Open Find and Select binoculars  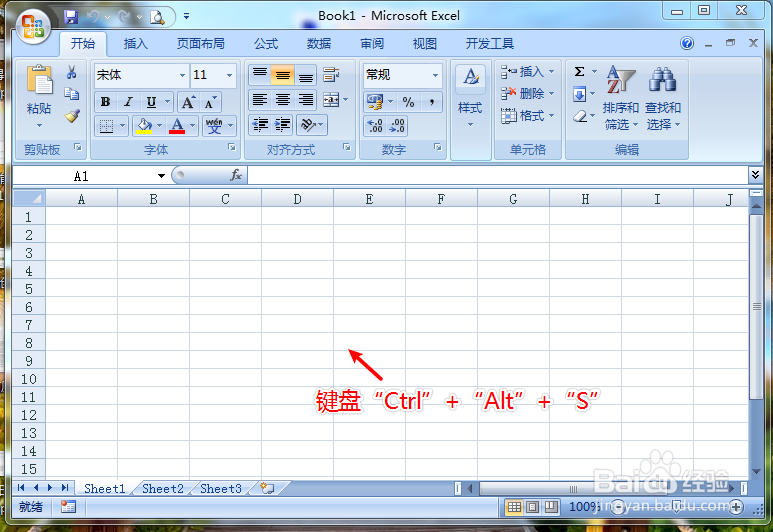pos(663,98)
